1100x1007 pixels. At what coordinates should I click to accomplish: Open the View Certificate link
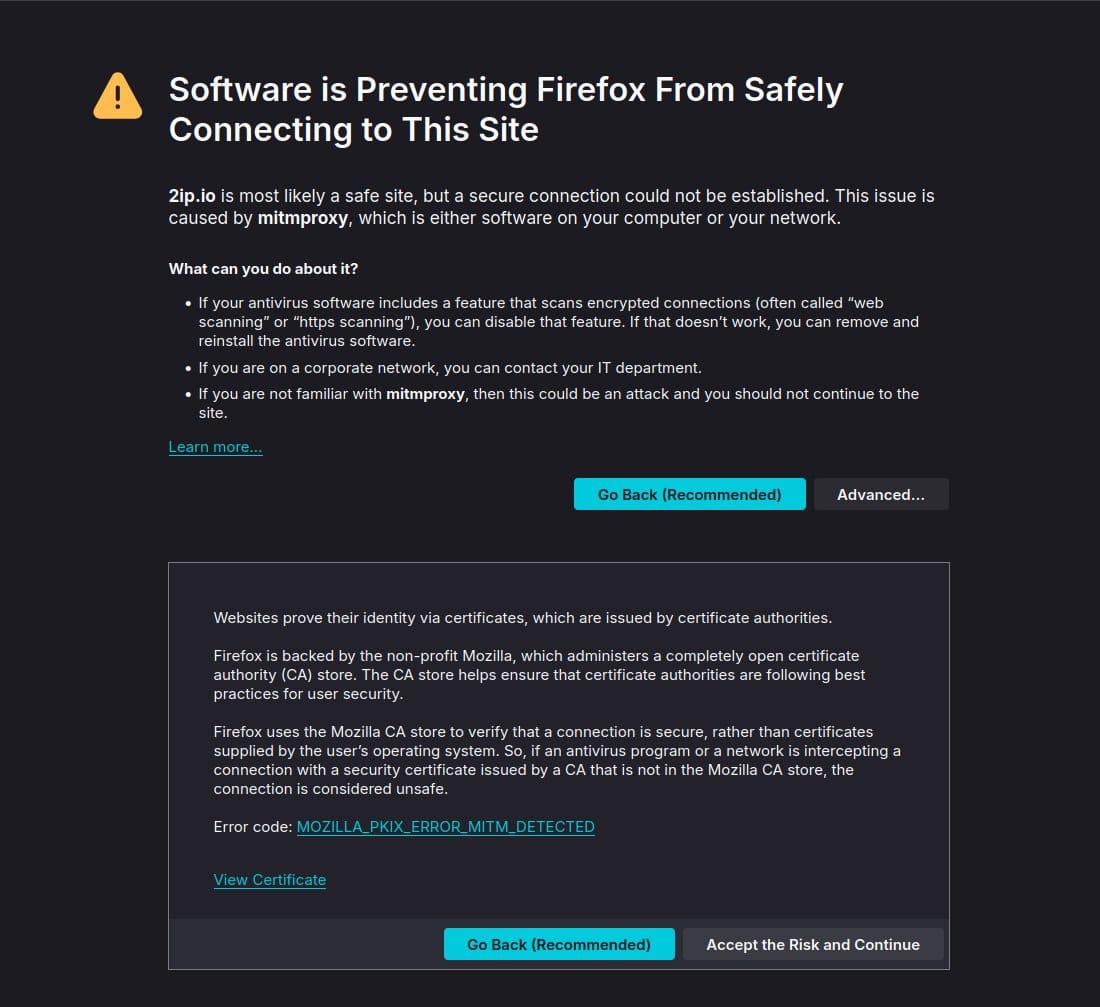(x=269, y=880)
